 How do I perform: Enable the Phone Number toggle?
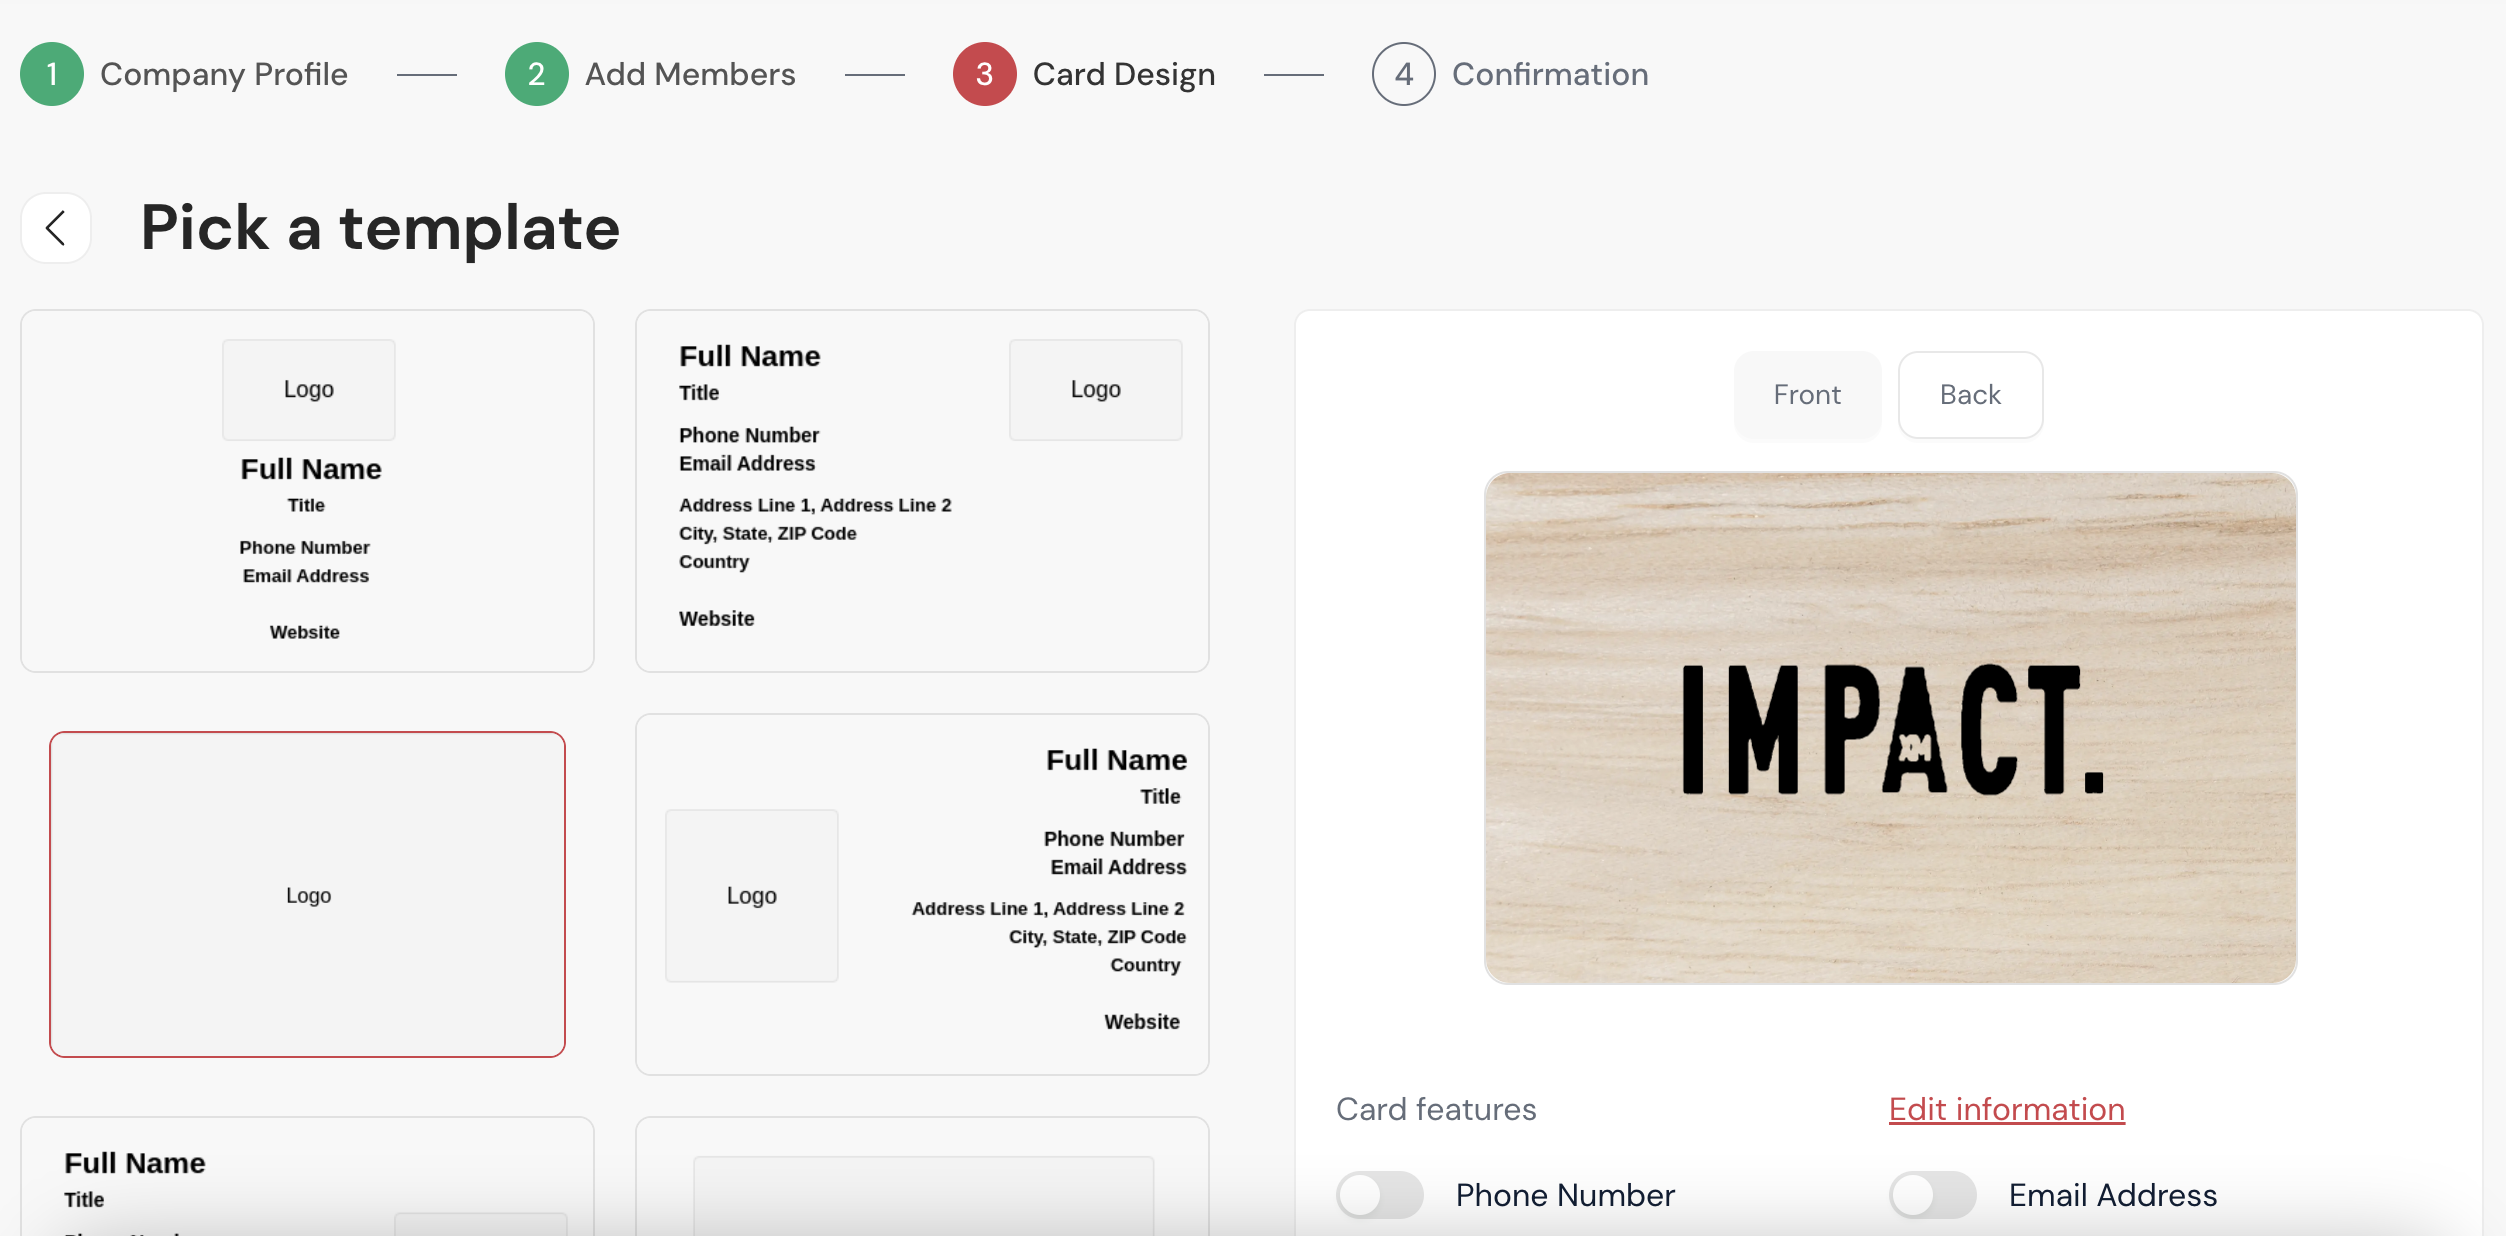(1379, 1195)
